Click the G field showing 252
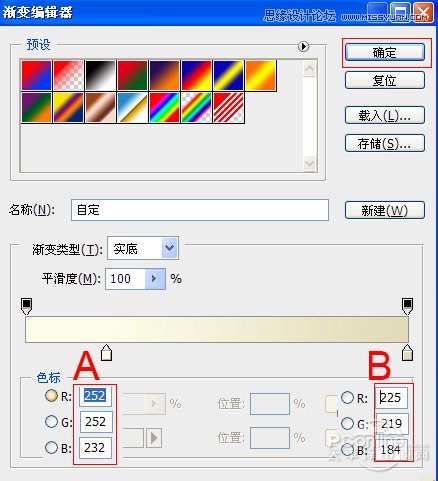 pos(96,422)
